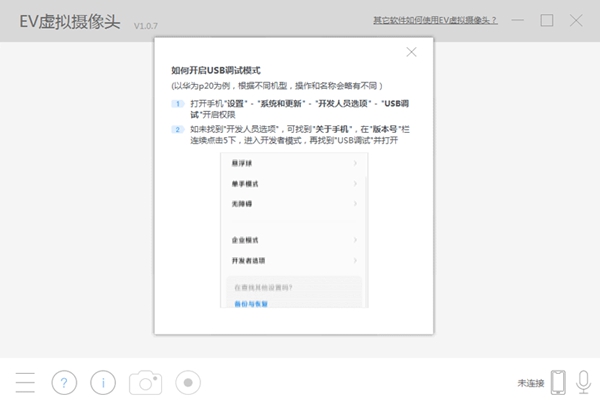Open the hamburger menu at bottom left
The height and width of the screenshot is (400, 600).
click(25, 382)
